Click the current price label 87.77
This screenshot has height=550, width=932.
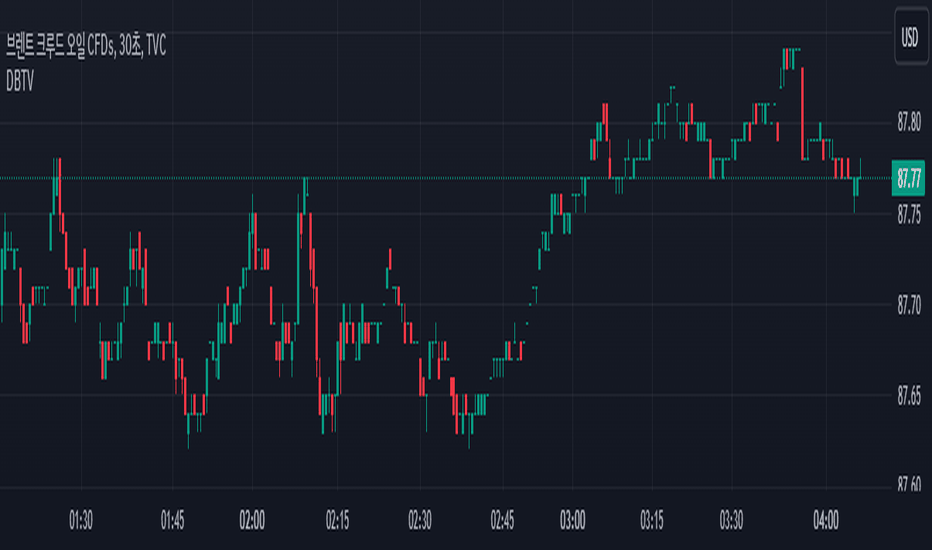click(x=908, y=178)
